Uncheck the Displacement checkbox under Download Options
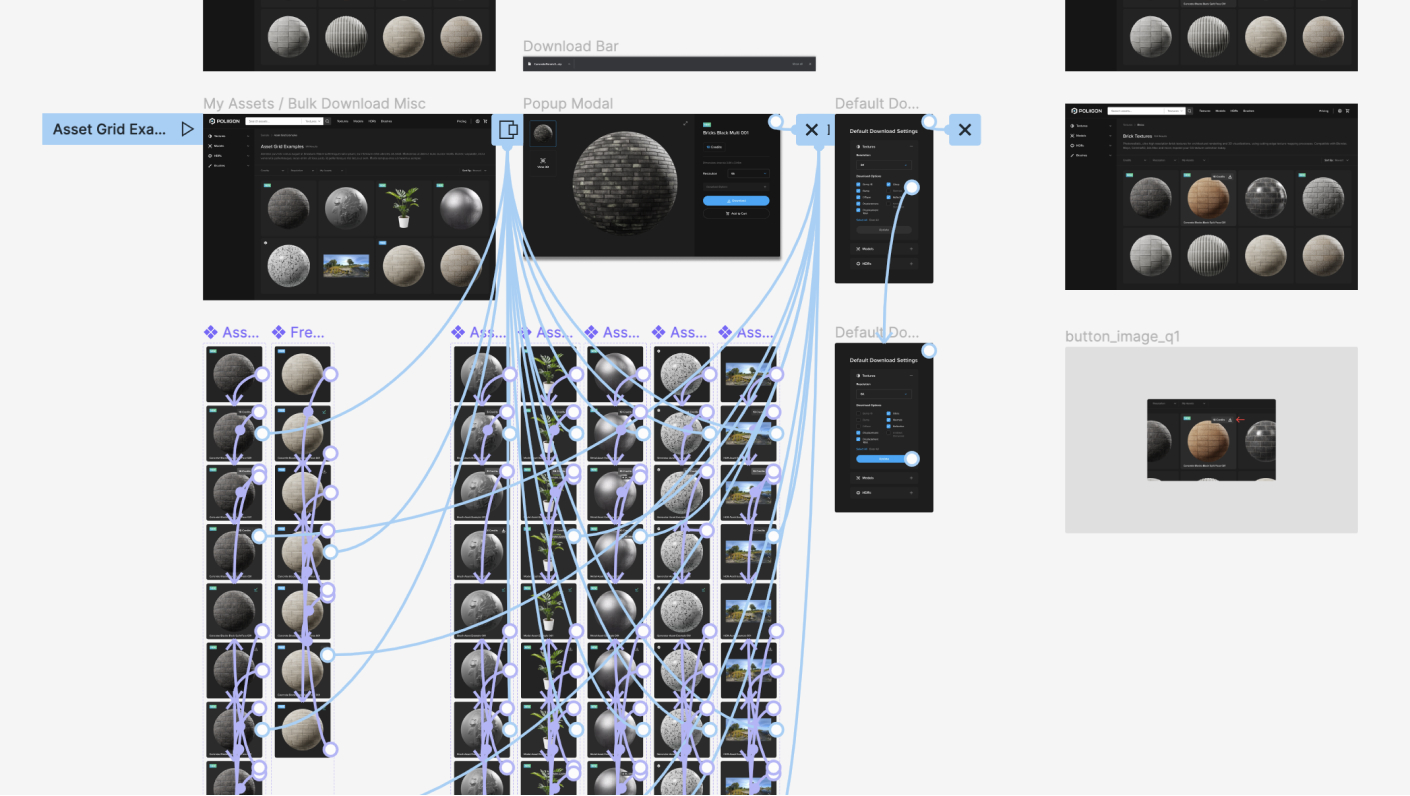This screenshot has width=1410, height=796. click(858, 203)
